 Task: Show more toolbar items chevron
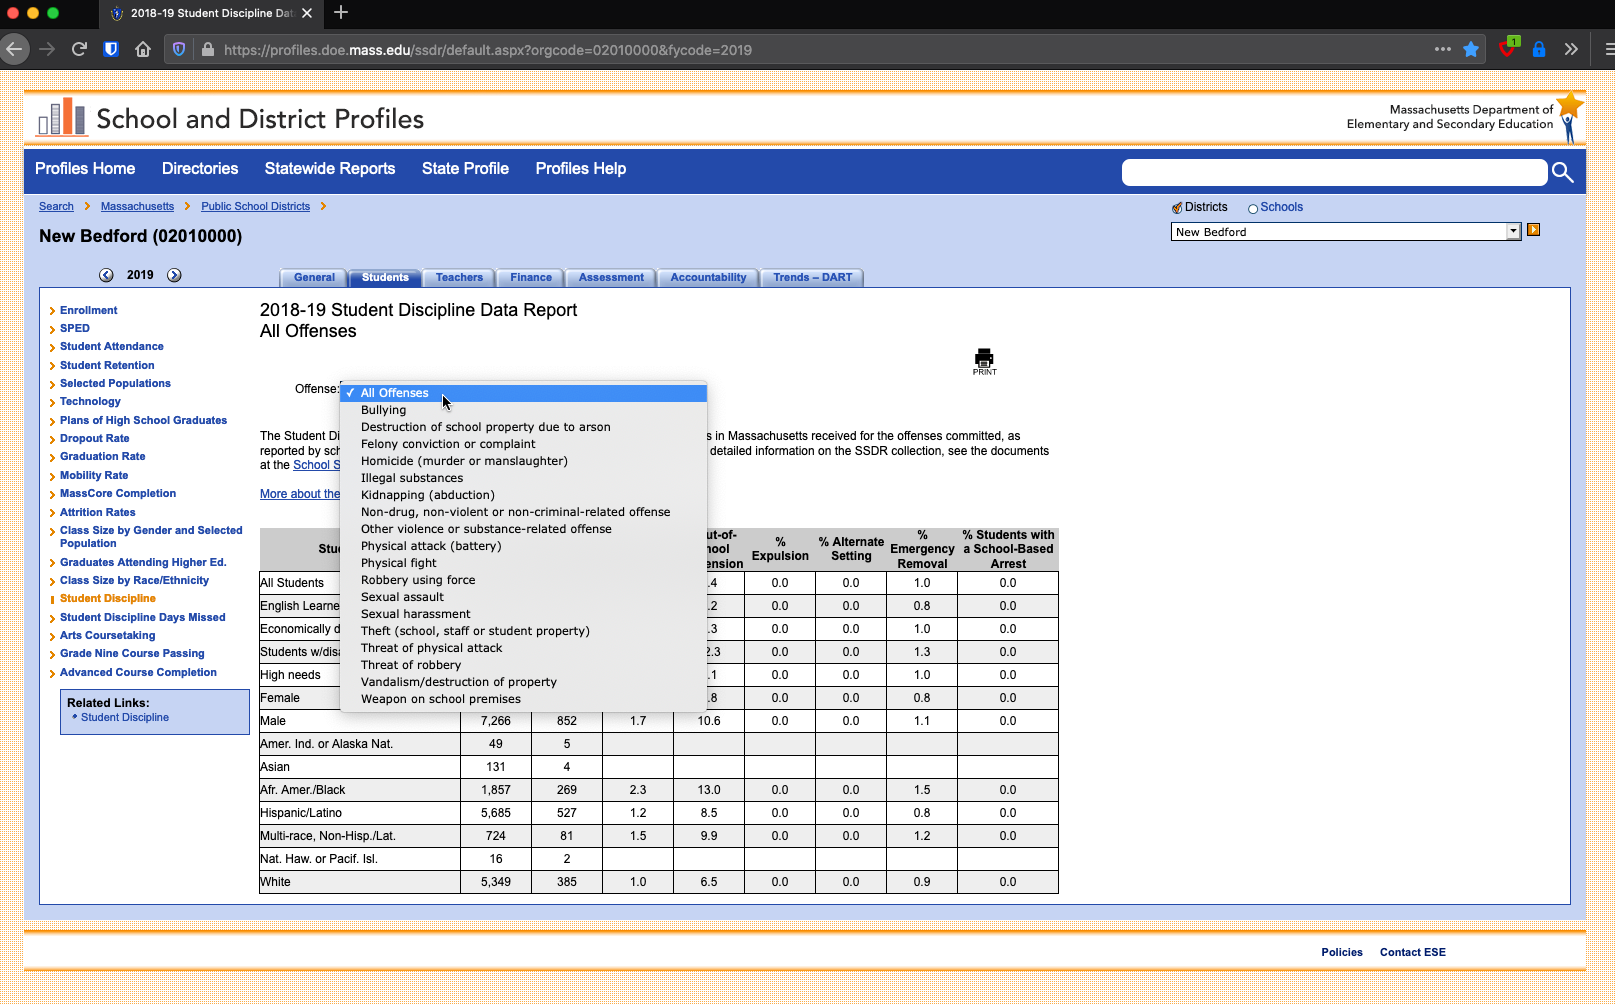coord(1571,49)
